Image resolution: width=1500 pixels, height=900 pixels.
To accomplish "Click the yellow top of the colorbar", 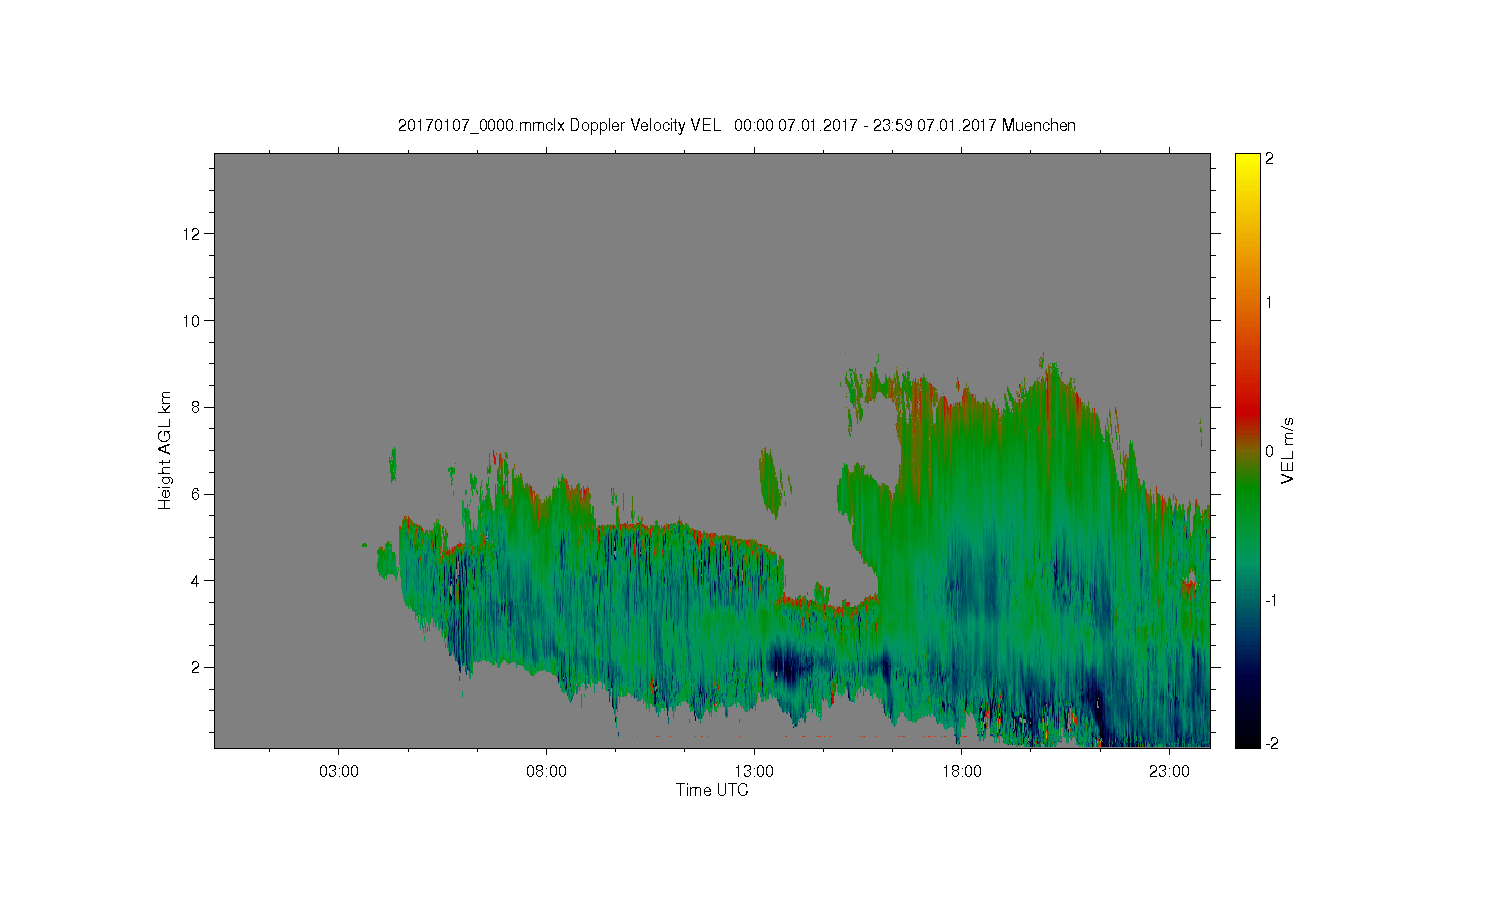I will (x=1247, y=162).
